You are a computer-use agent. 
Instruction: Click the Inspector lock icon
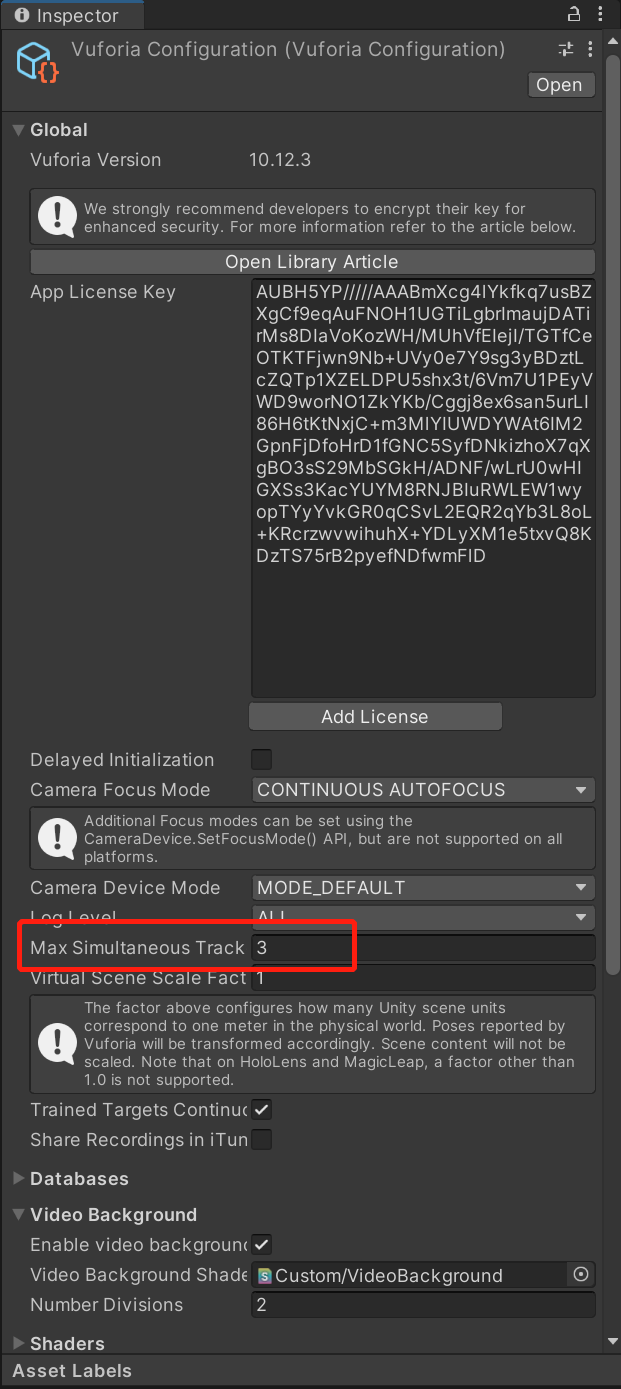click(573, 14)
